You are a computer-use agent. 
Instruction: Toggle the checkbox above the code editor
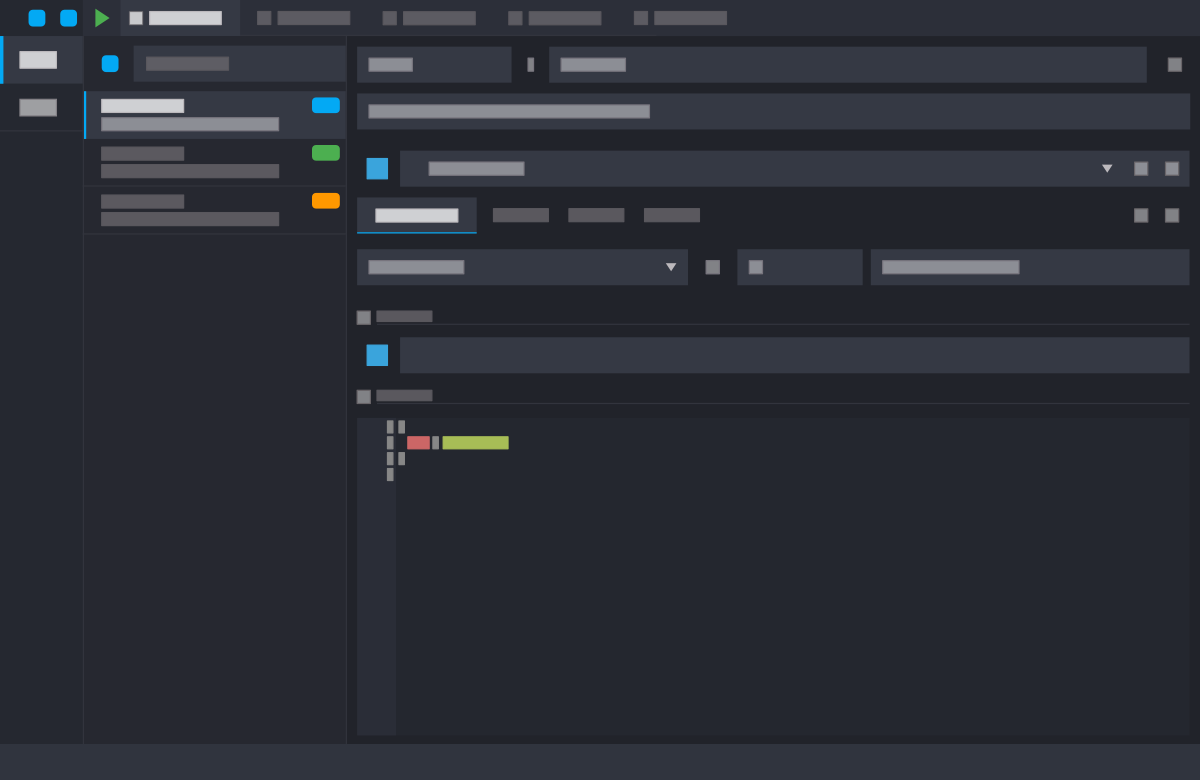coord(364,396)
